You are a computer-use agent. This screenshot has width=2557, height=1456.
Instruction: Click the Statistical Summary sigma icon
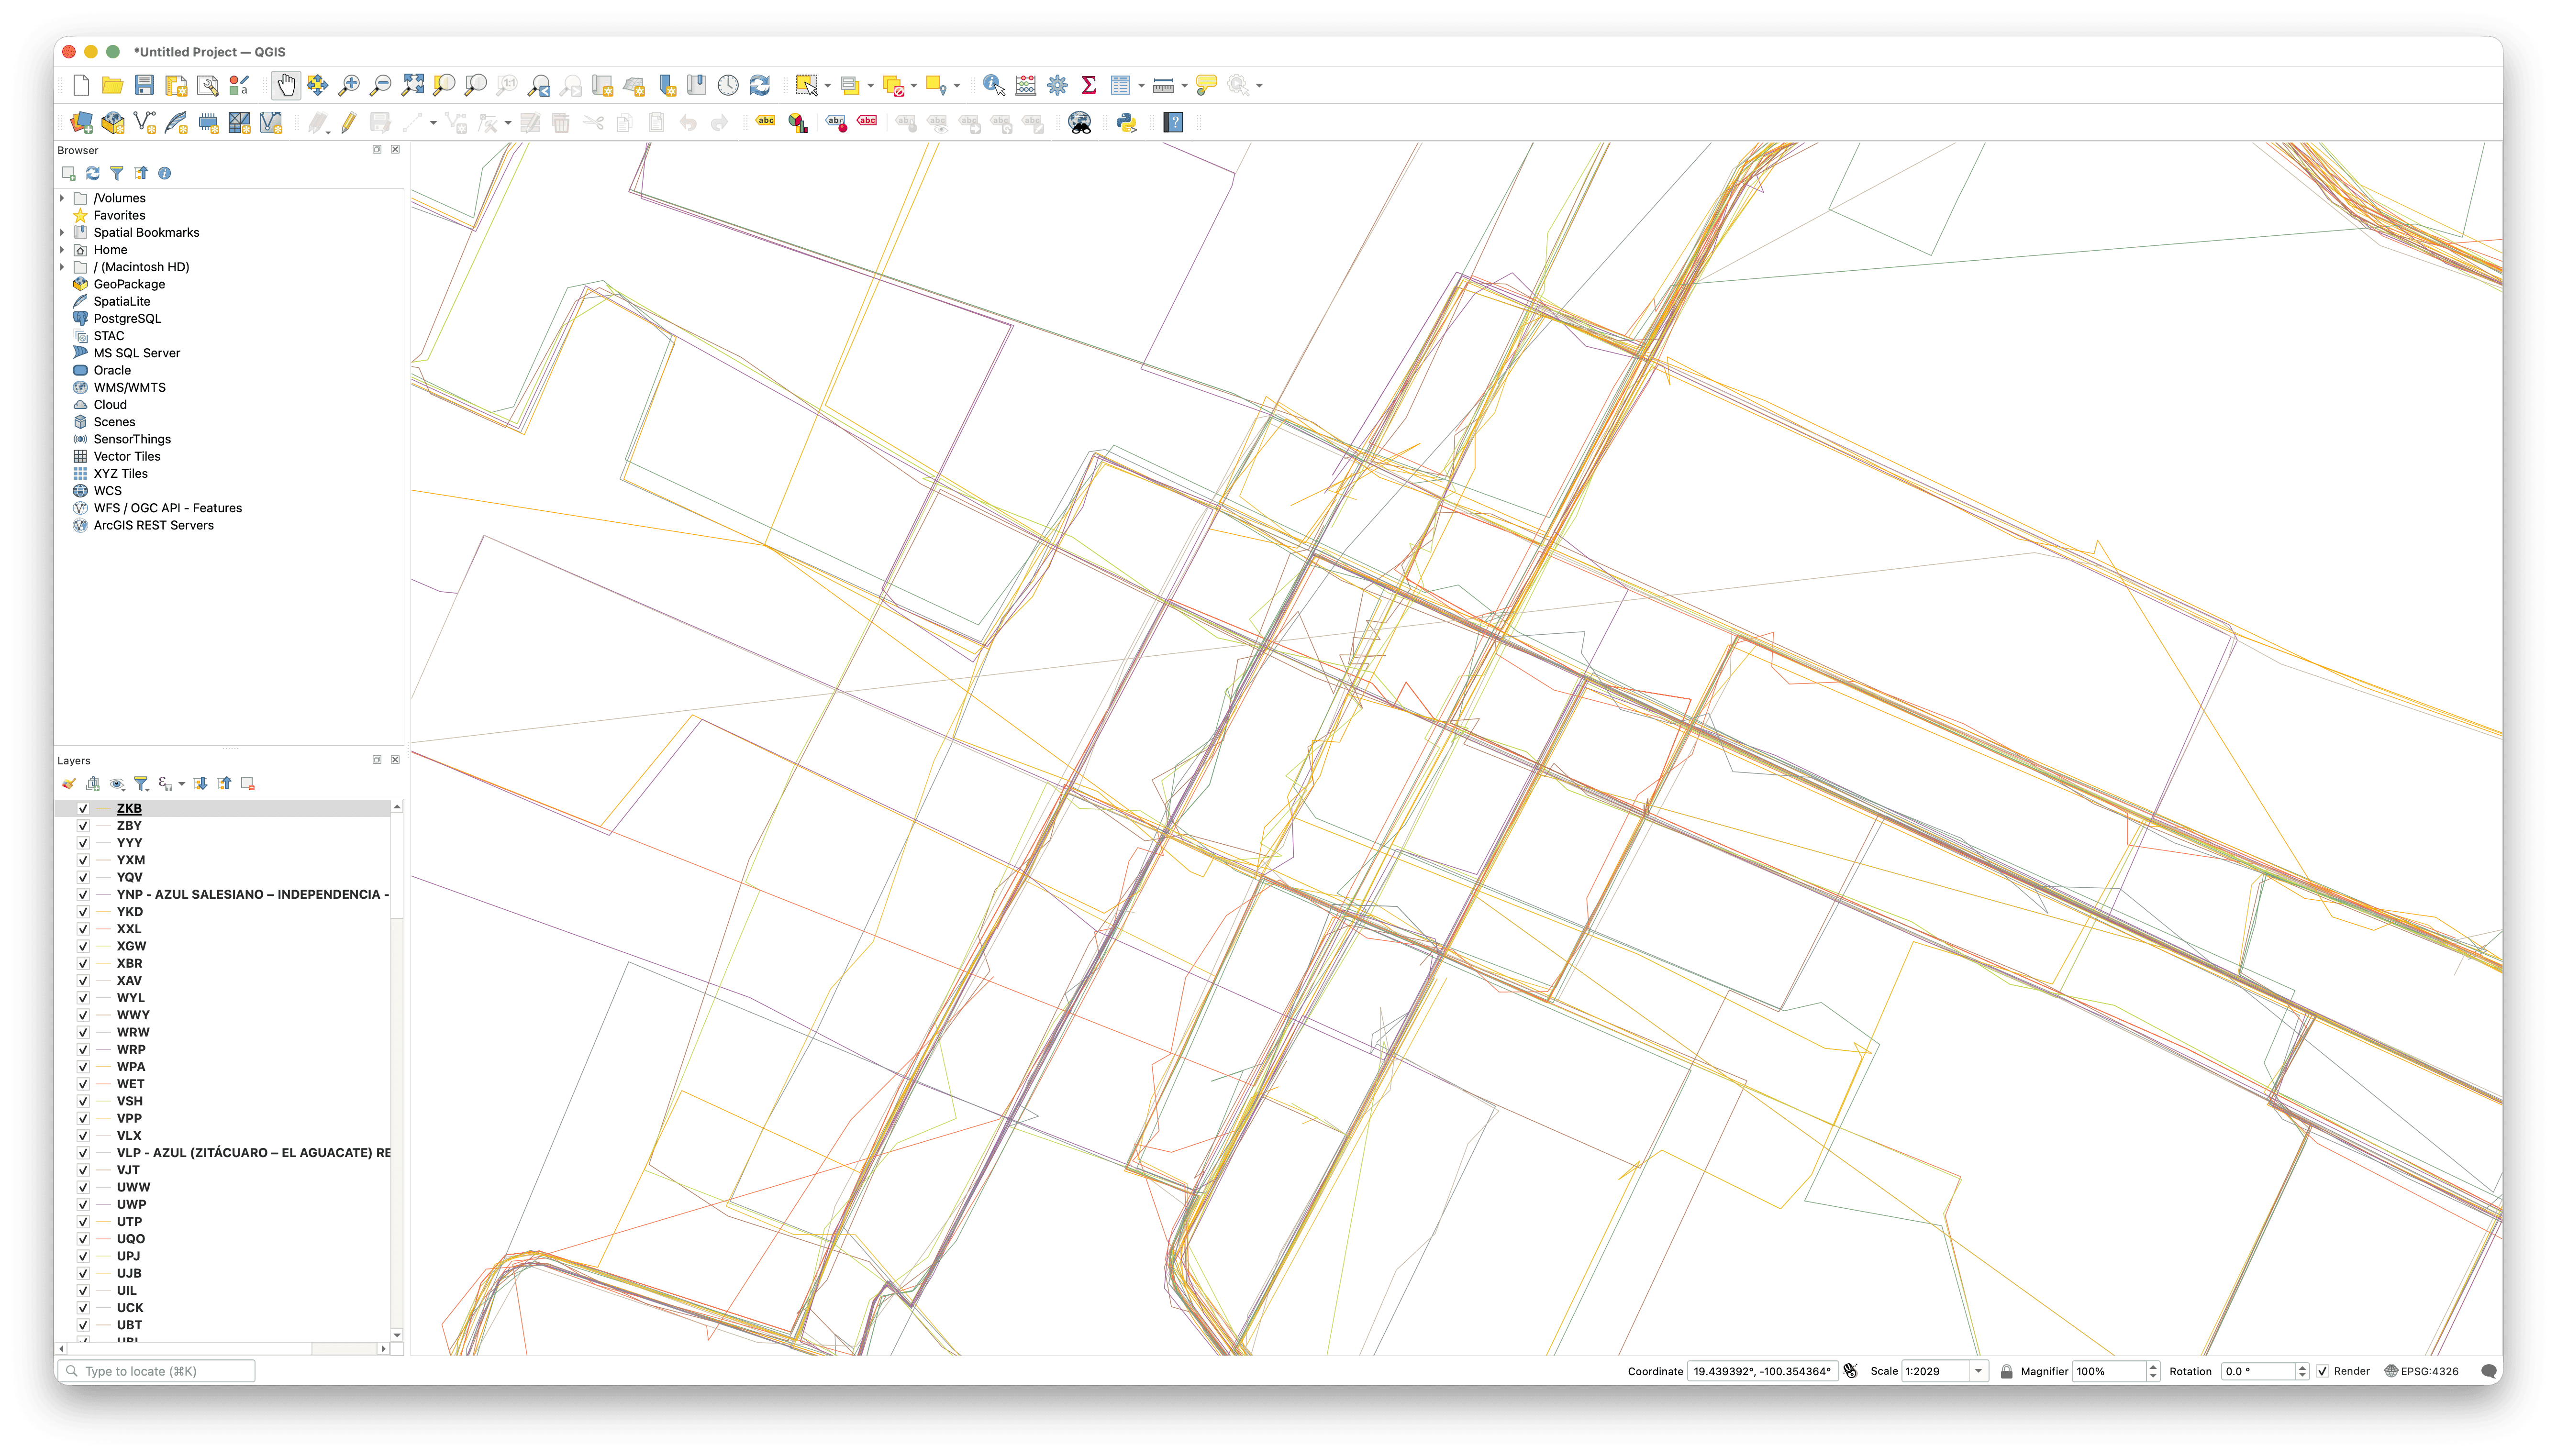1089,86
